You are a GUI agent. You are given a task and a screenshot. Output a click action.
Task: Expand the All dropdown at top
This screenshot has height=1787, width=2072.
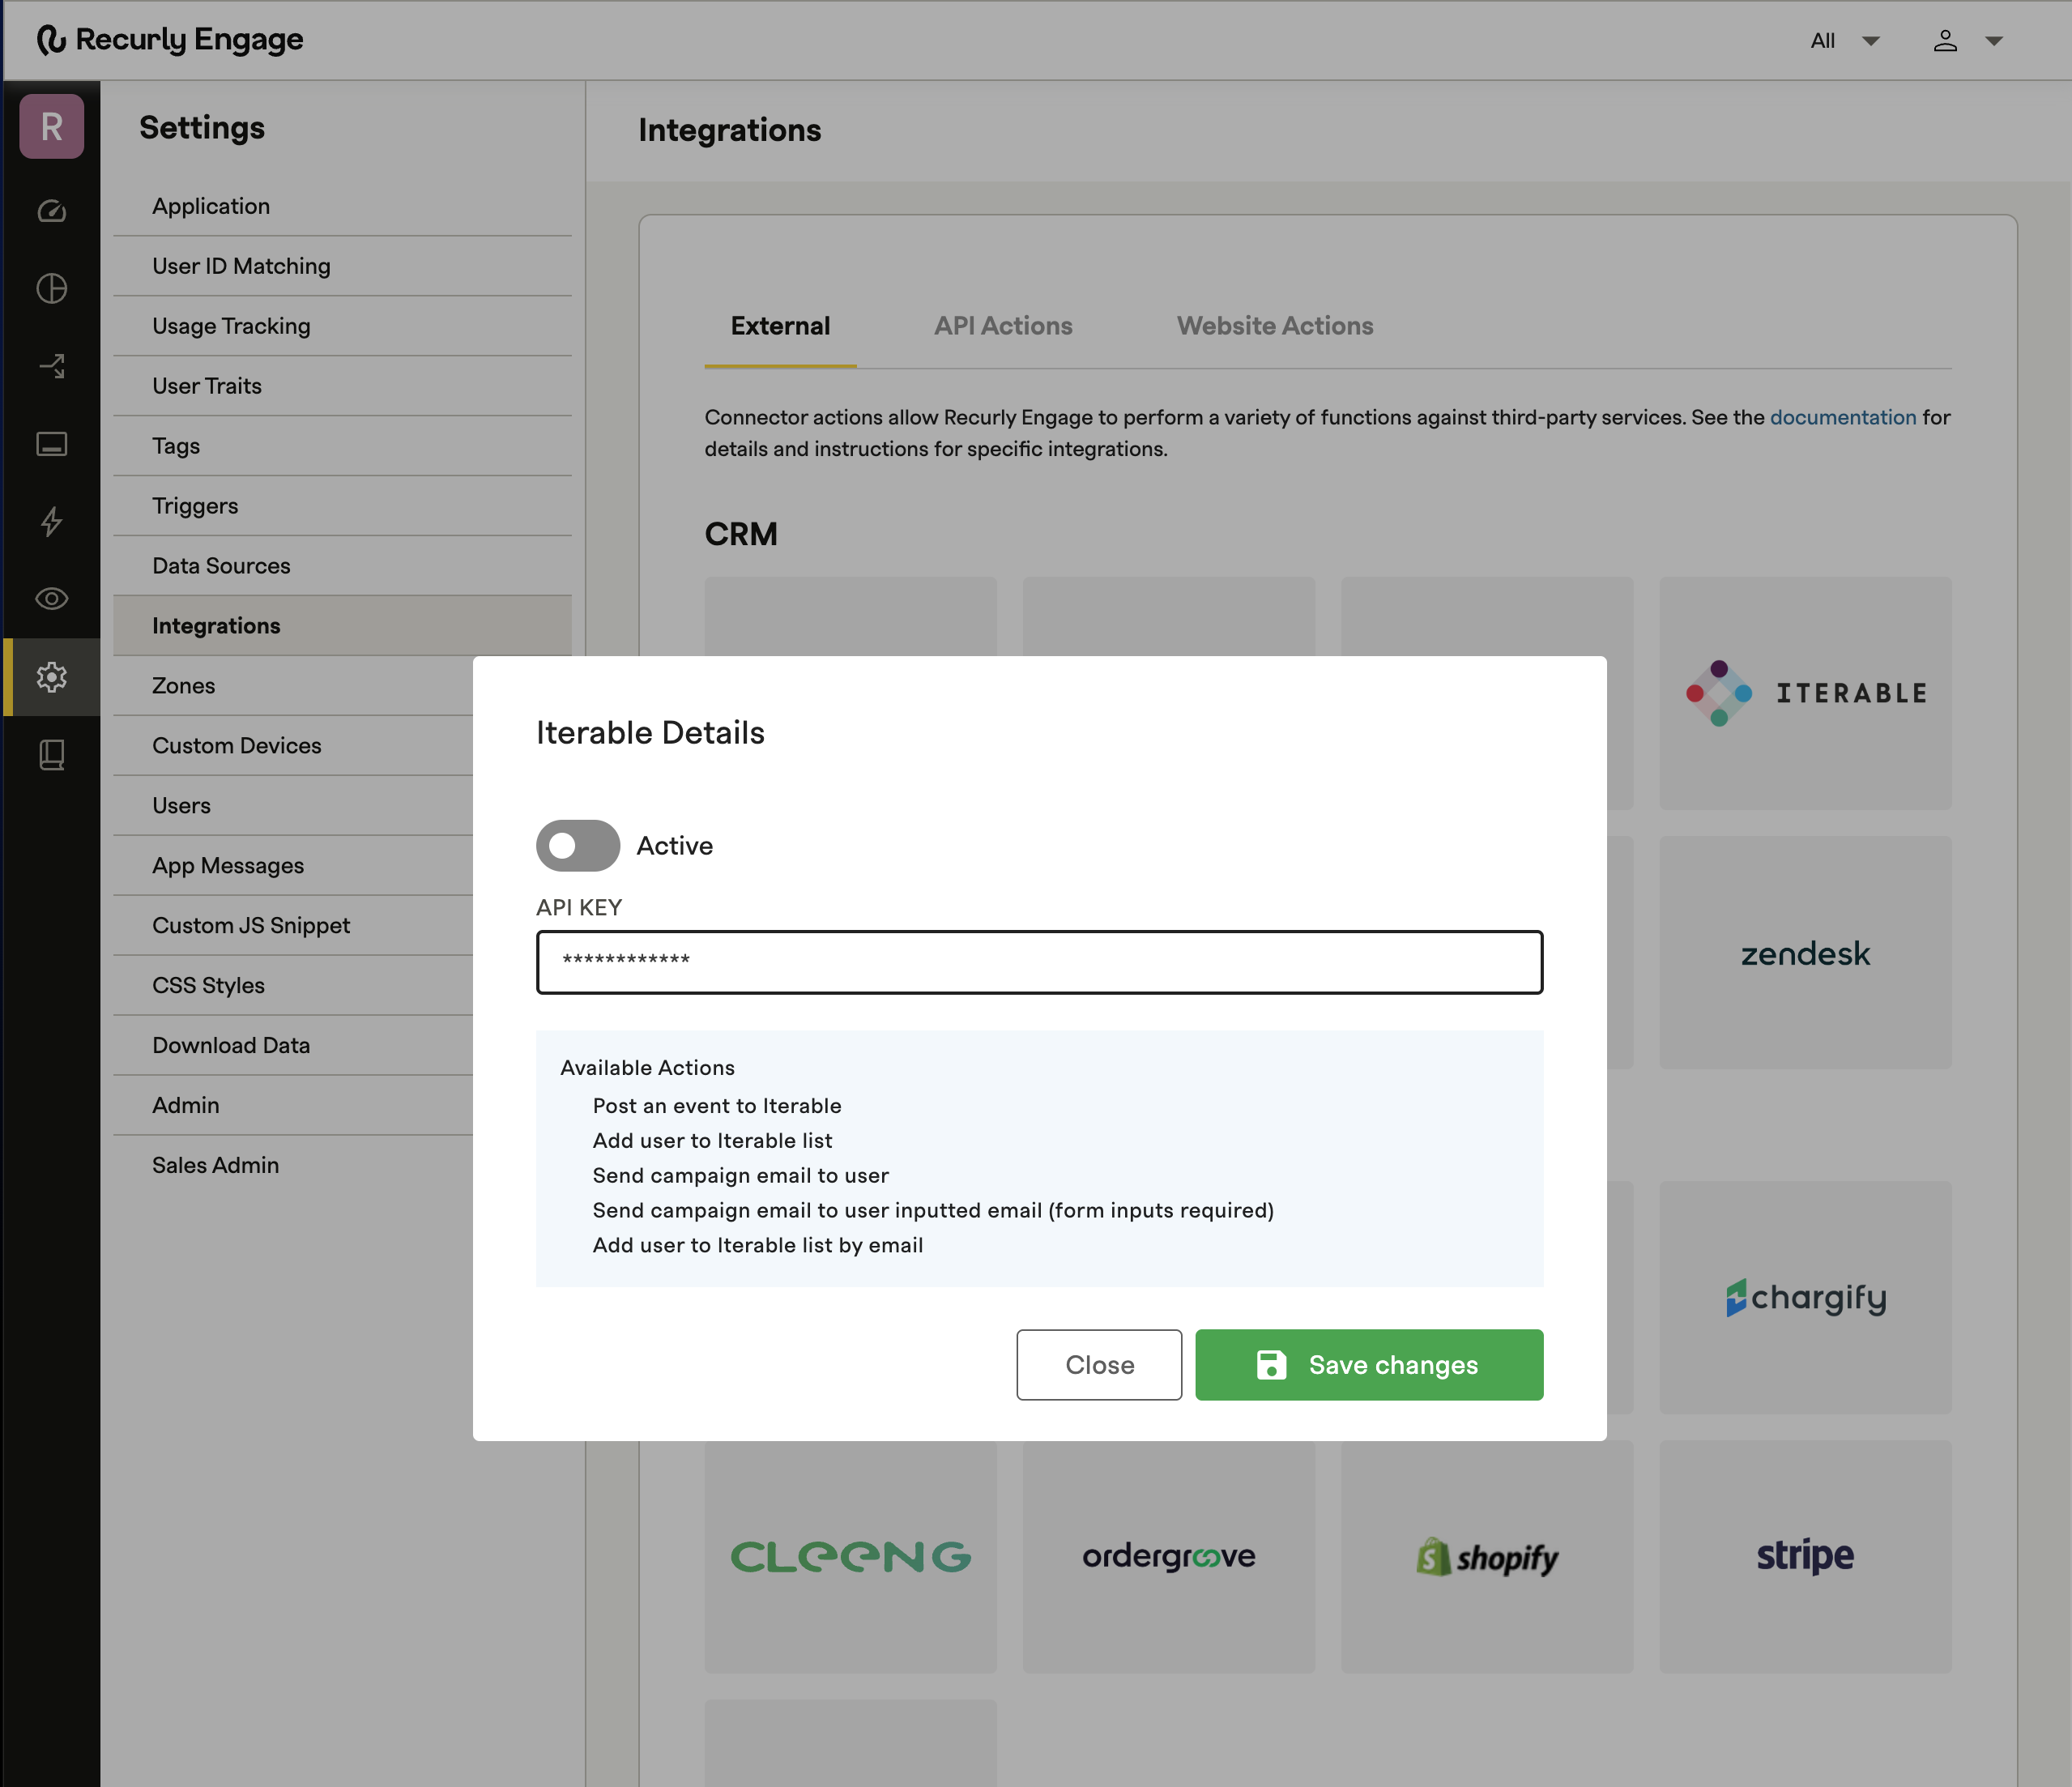(x=1845, y=41)
